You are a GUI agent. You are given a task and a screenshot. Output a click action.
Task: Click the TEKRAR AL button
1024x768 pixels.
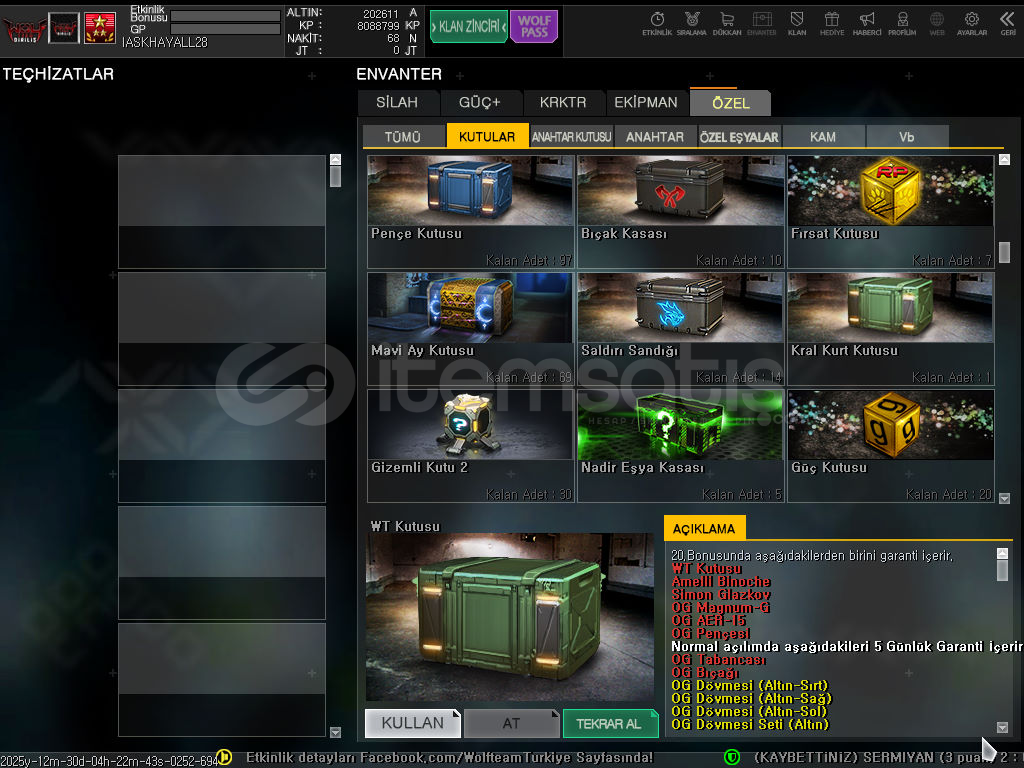click(x=610, y=723)
